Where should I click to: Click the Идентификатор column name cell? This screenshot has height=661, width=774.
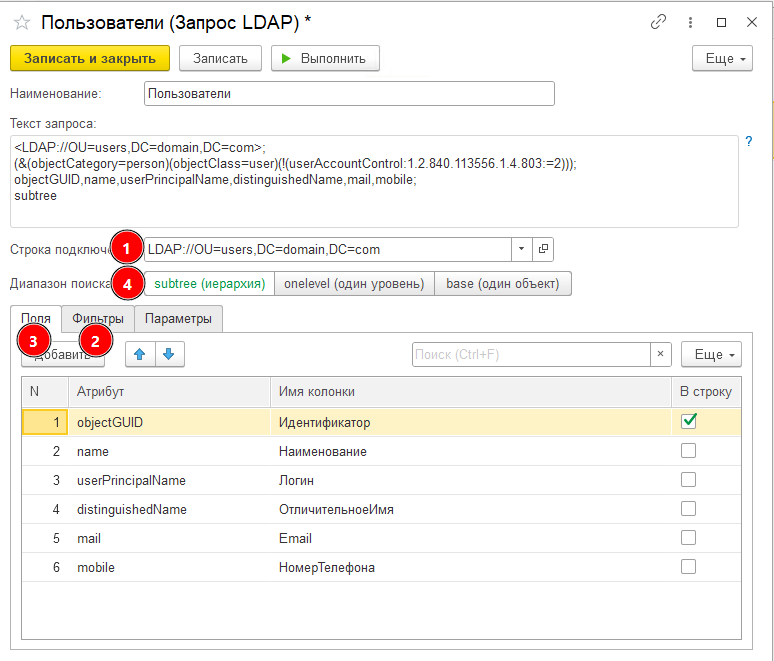tap(471, 422)
